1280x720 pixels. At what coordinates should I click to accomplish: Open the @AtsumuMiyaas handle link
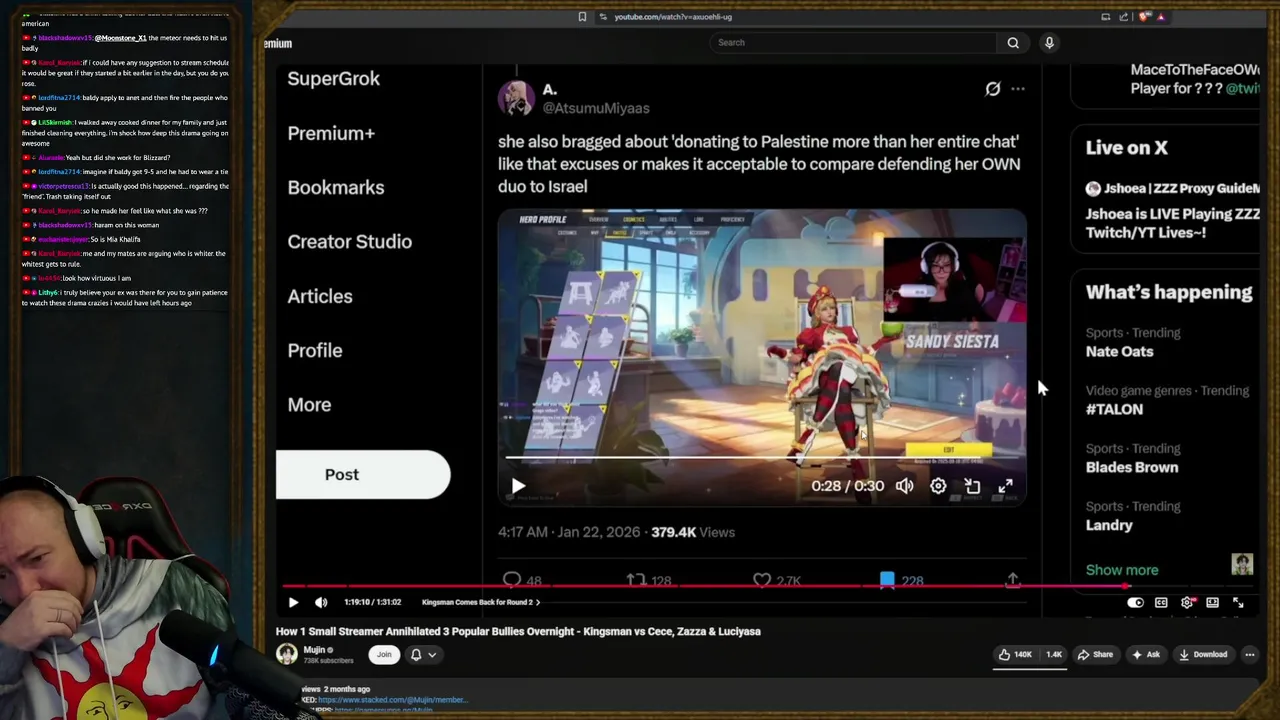coord(596,108)
